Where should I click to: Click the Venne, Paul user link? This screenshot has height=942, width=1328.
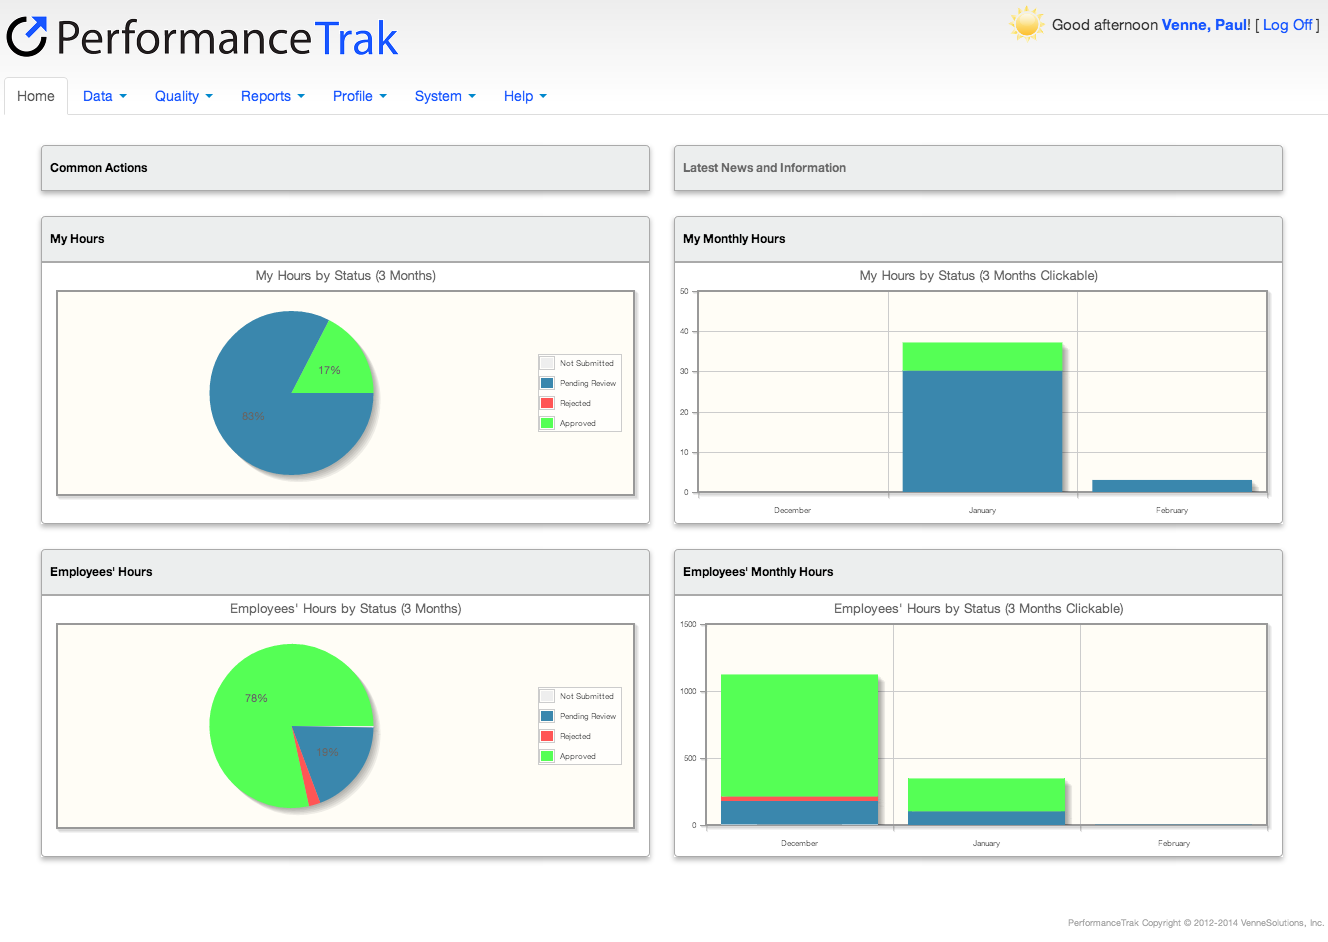[x=1204, y=25]
